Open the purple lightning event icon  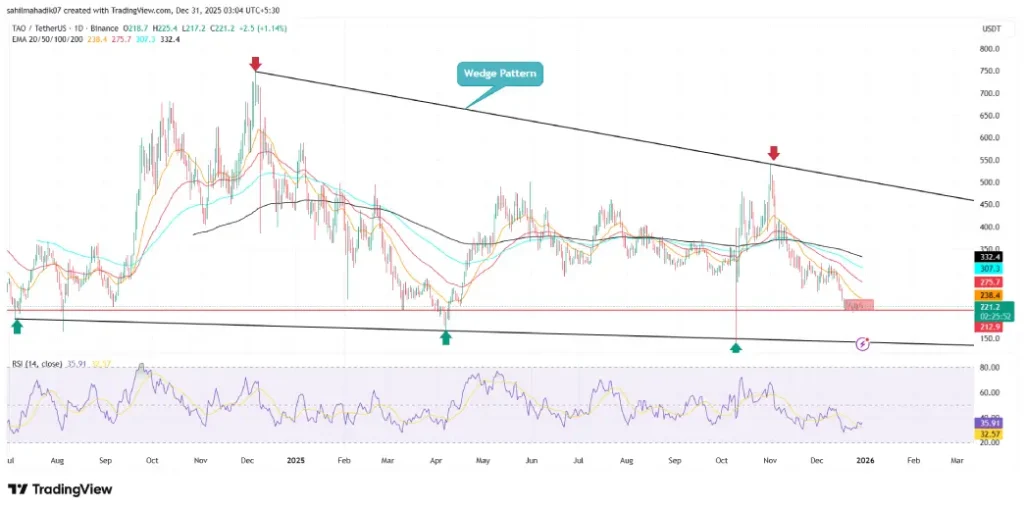[x=864, y=343]
